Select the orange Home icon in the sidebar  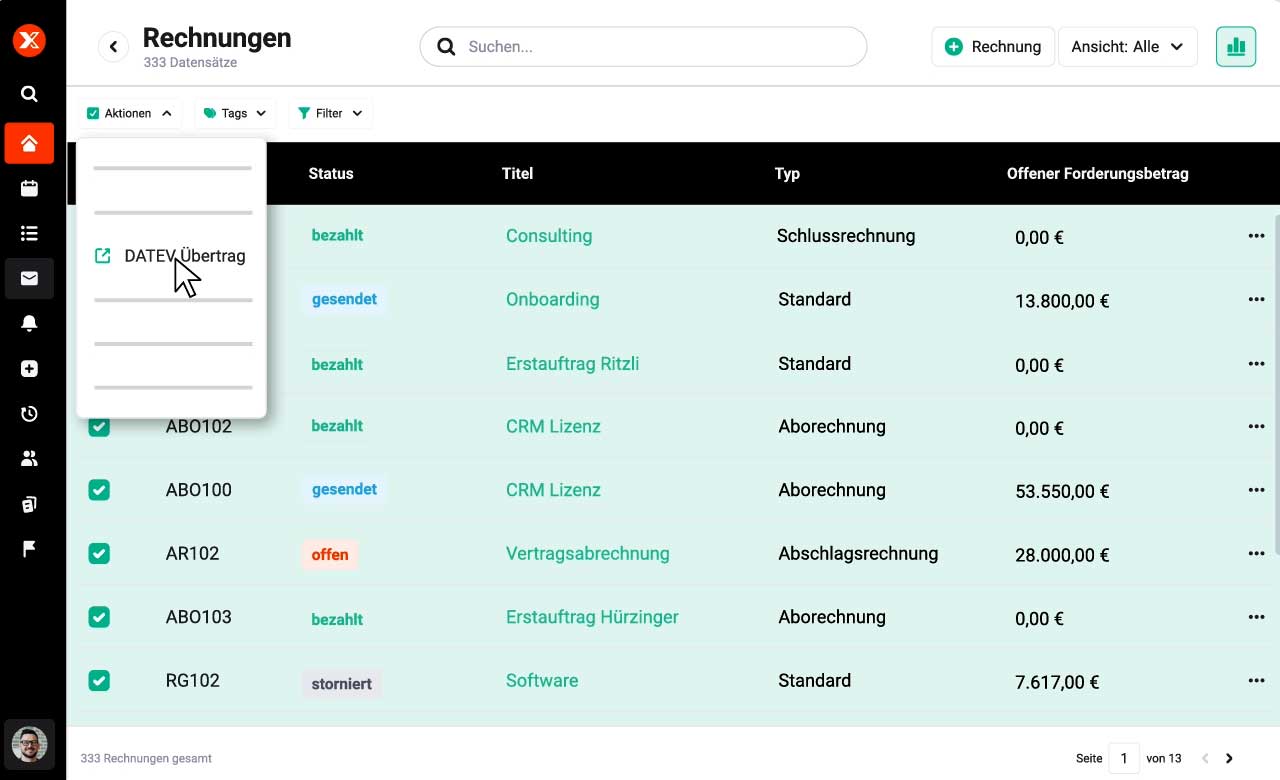tap(29, 143)
